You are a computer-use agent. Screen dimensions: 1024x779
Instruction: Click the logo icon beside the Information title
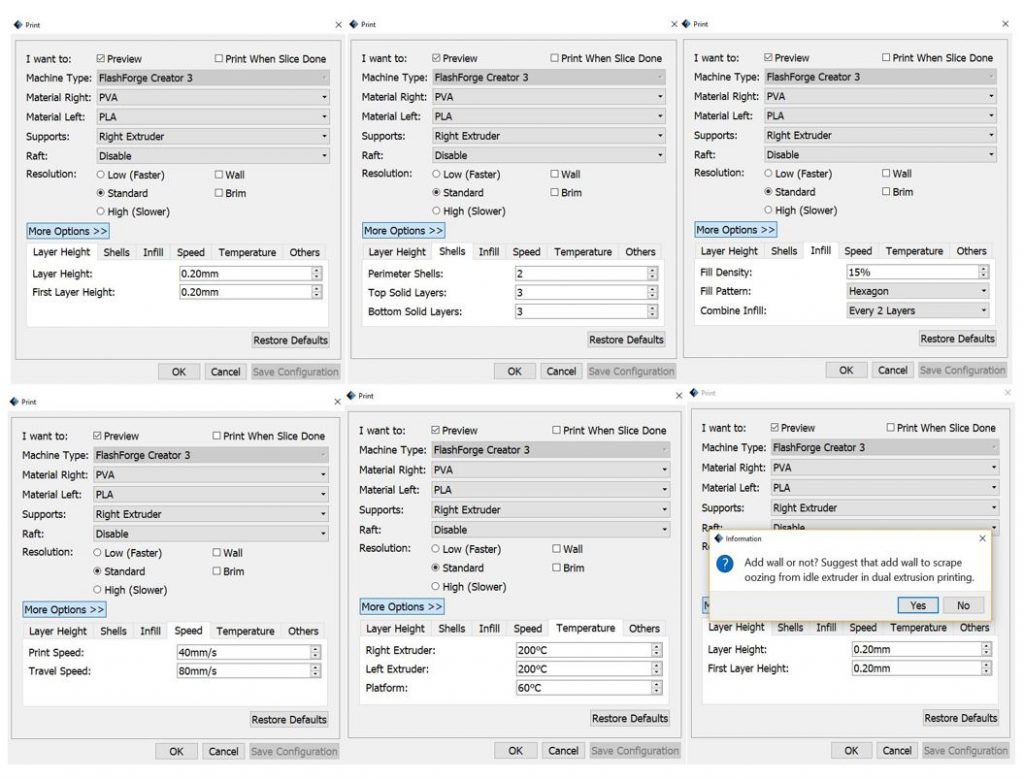719,539
